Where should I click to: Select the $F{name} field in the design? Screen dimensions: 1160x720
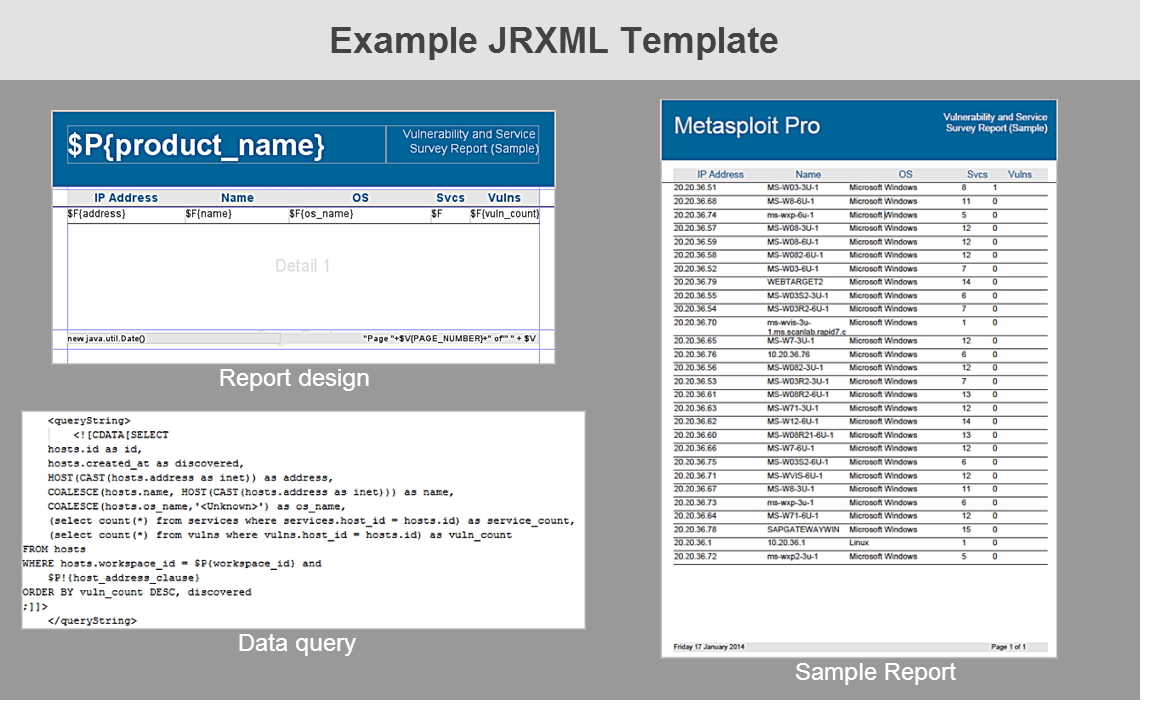(209, 214)
